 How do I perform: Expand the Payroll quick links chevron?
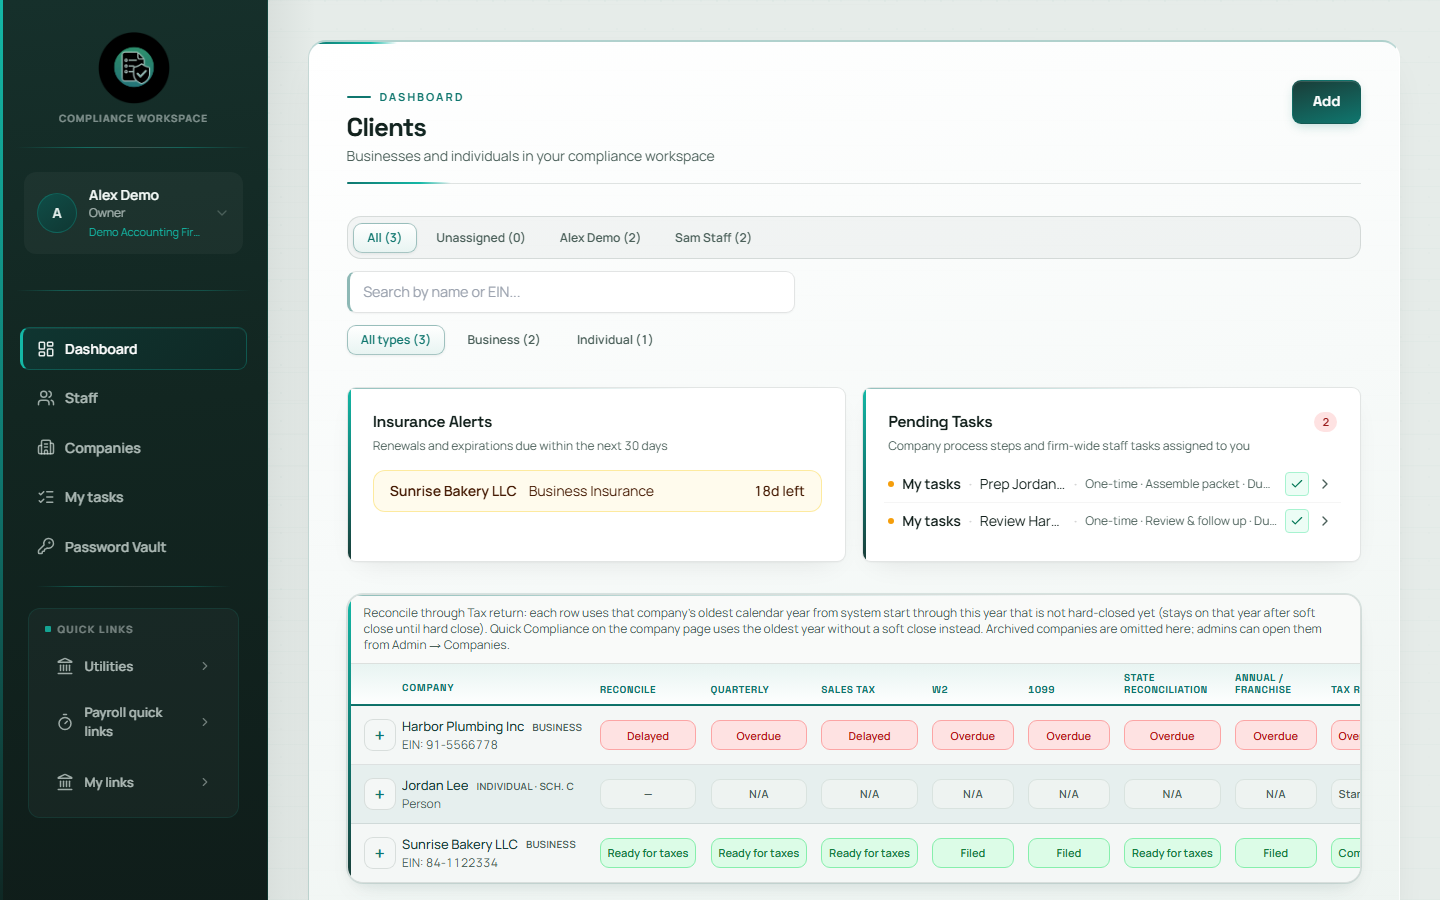point(205,722)
